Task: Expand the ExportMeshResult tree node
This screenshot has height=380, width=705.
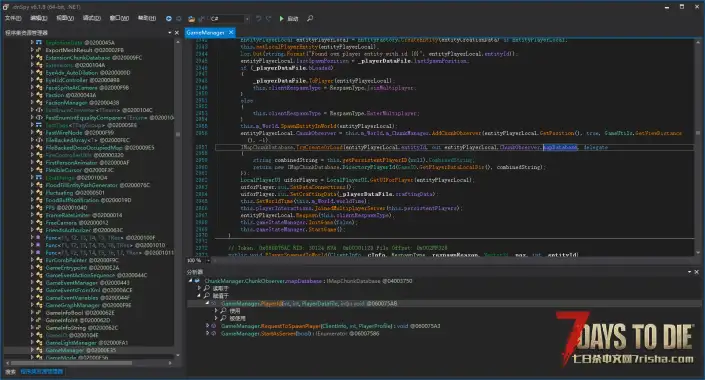Action: [32, 50]
